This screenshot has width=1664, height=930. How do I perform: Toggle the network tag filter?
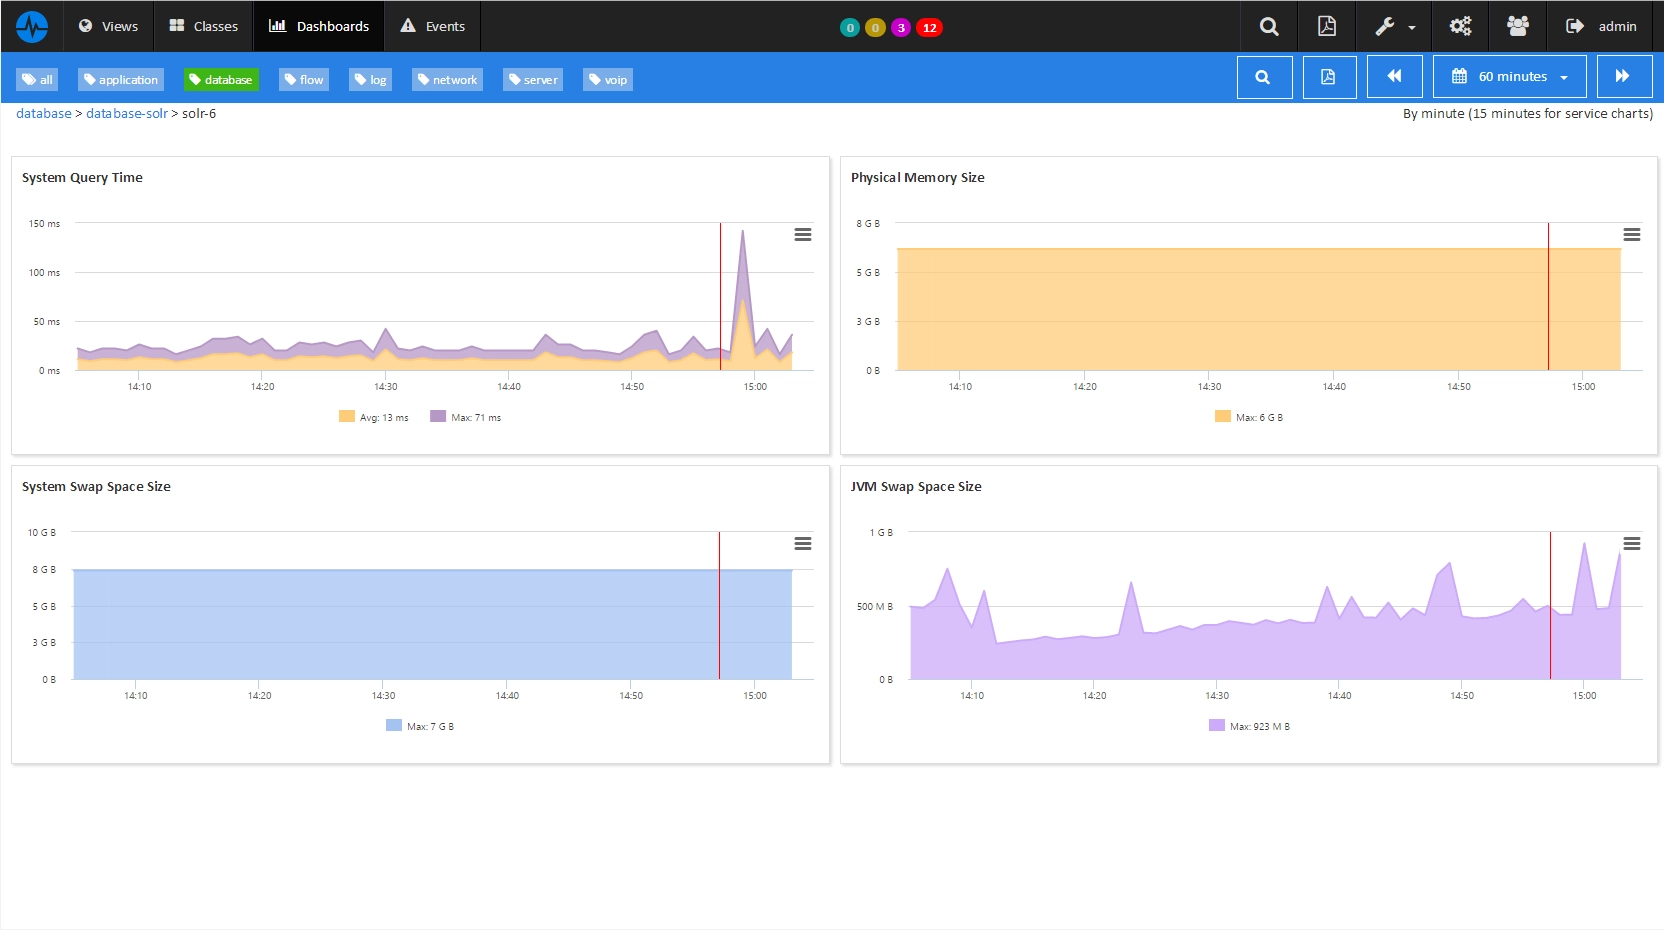[x=447, y=80]
